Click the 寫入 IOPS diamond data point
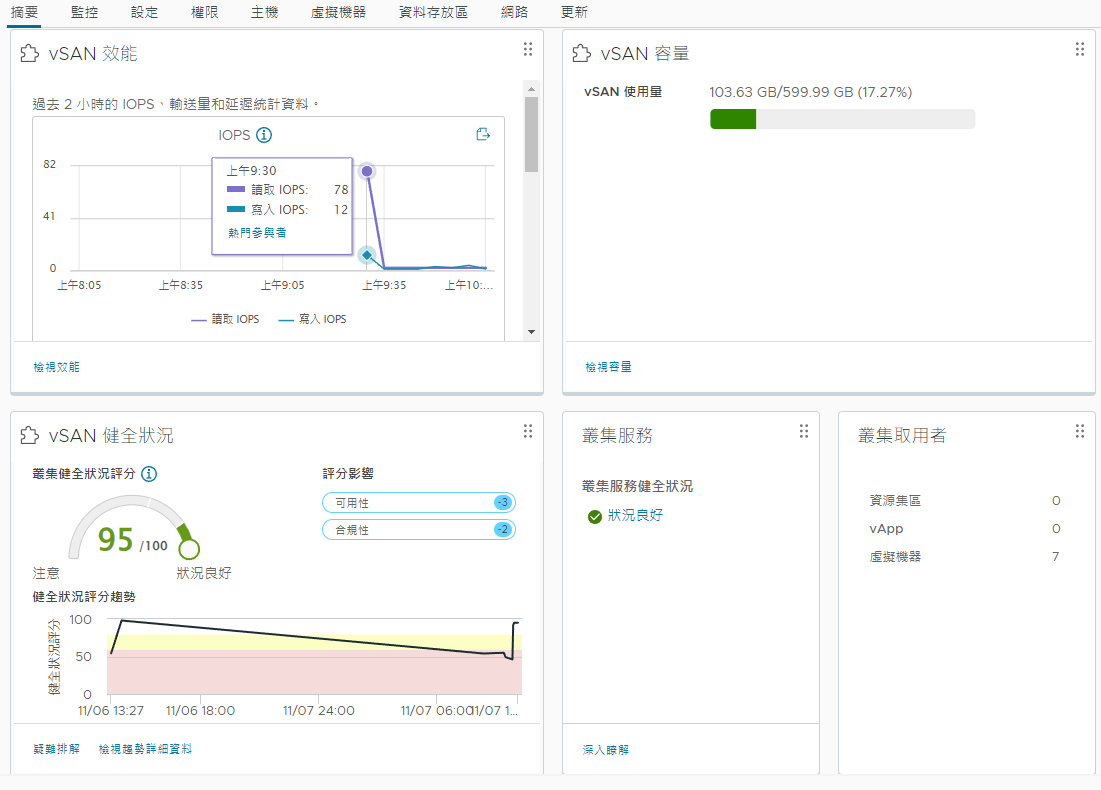1101x790 pixels. point(367,255)
